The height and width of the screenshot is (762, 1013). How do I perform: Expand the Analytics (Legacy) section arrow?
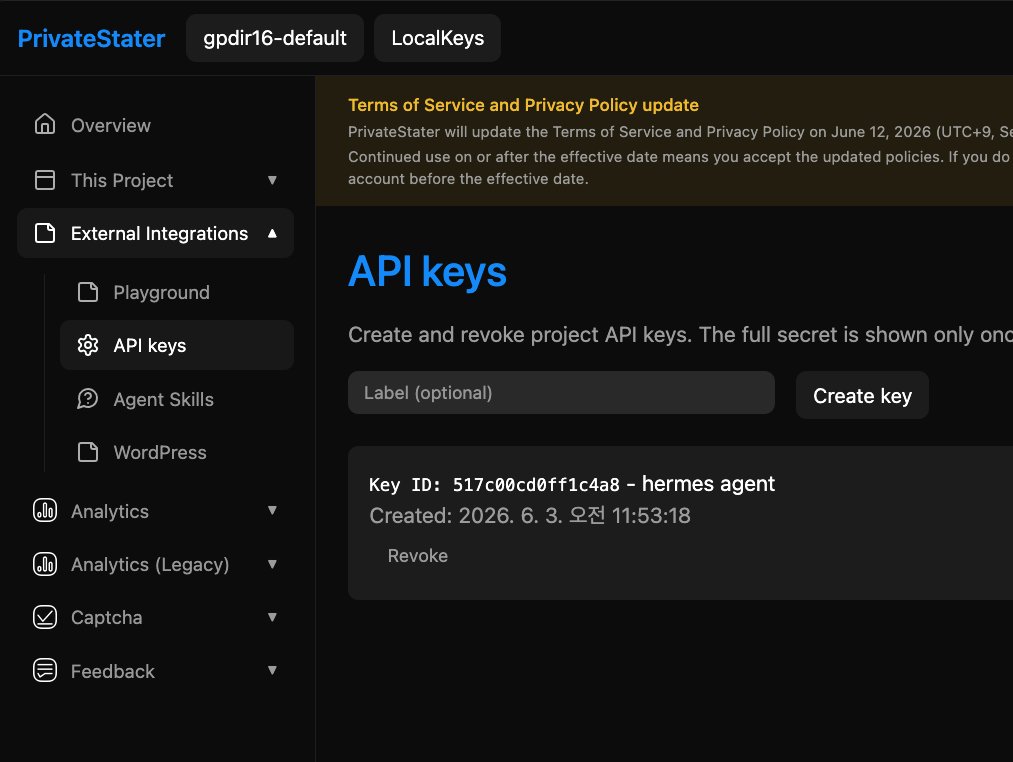pos(272,564)
